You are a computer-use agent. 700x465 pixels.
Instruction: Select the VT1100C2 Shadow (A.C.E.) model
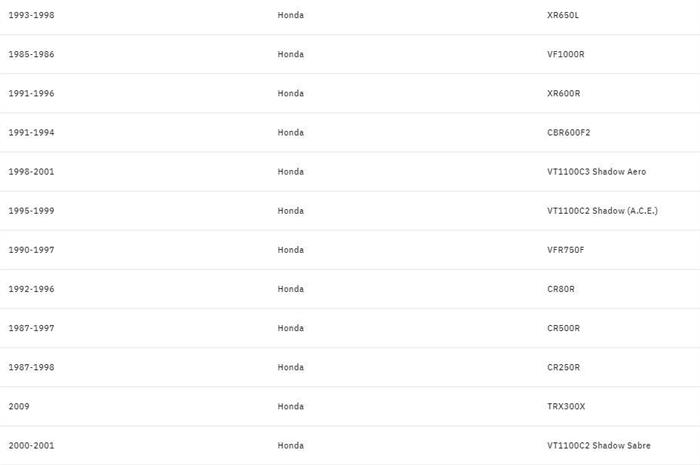point(602,210)
